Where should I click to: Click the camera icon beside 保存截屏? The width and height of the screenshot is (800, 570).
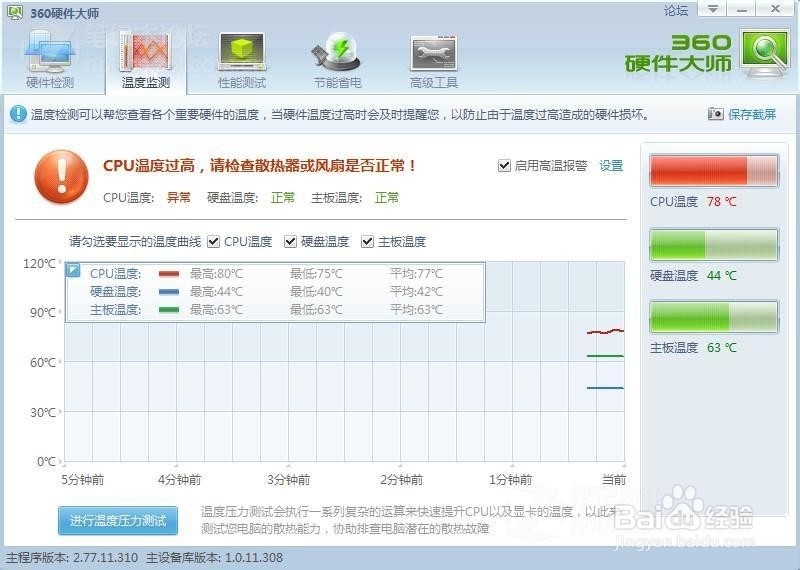point(715,114)
